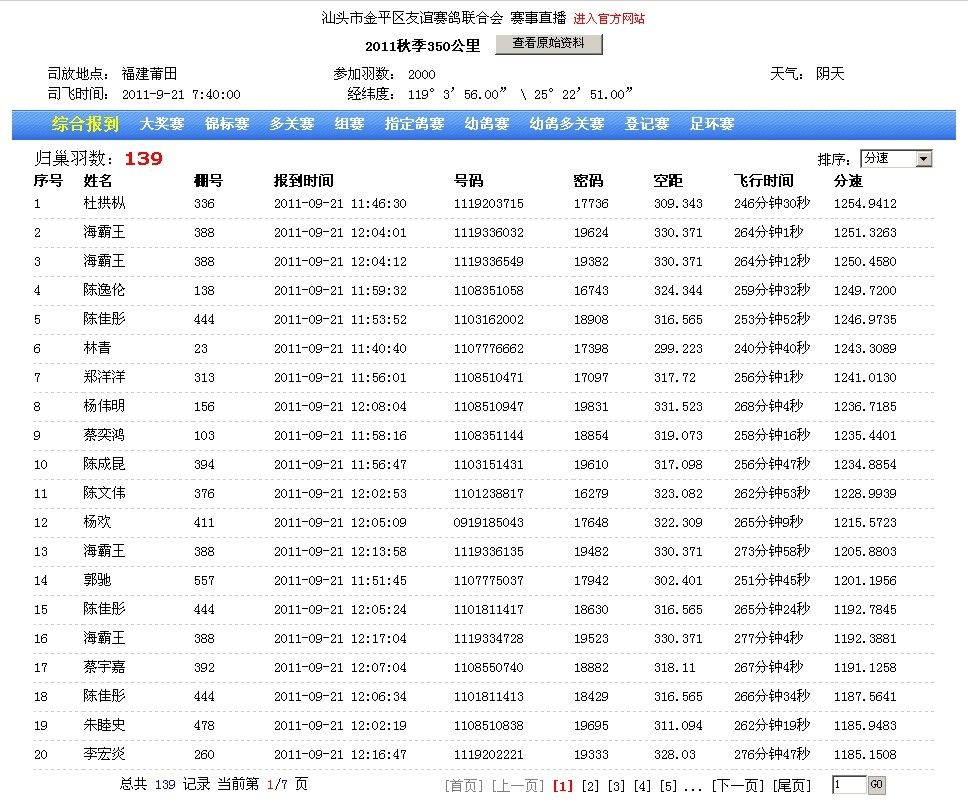This screenshot has height=809, width=968.
Task: Go to page [3] in pagination
Action: [616, 786]
